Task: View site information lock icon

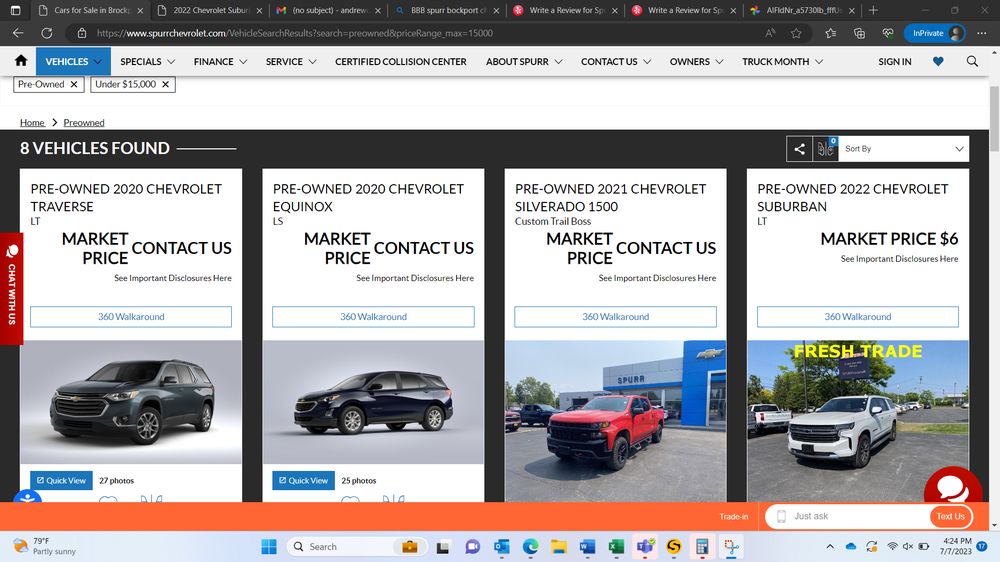Action: [x=82, y=33]
